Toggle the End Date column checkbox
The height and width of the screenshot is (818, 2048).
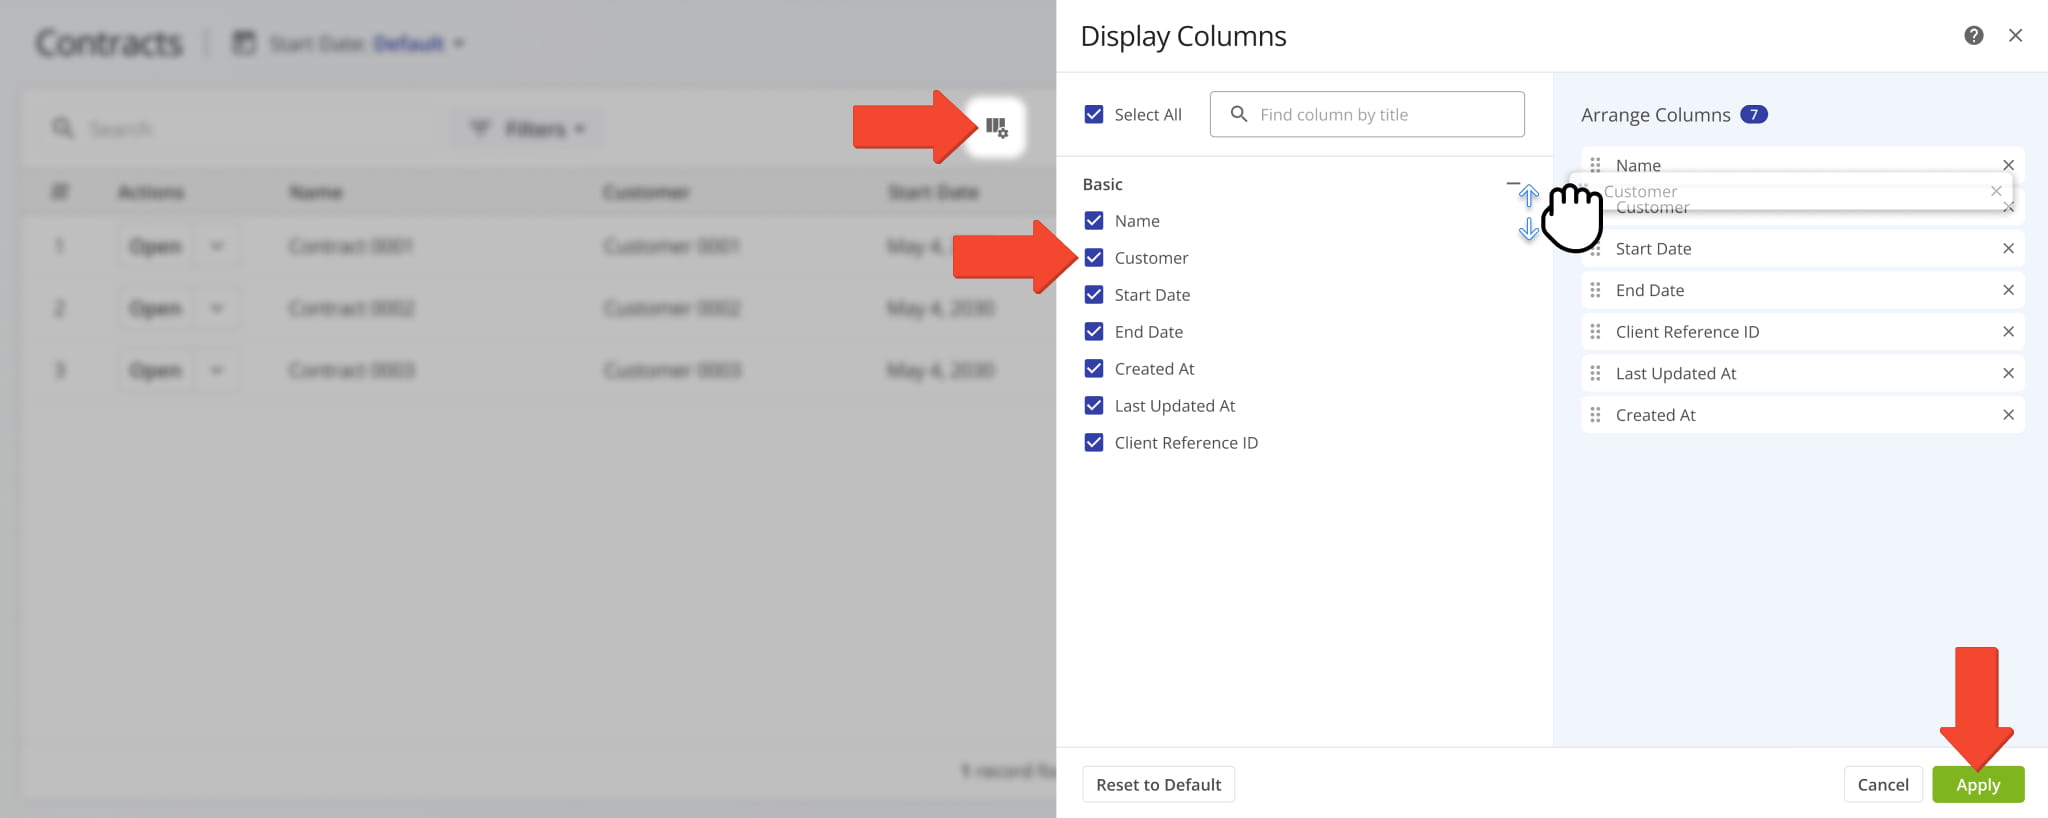1094,332
